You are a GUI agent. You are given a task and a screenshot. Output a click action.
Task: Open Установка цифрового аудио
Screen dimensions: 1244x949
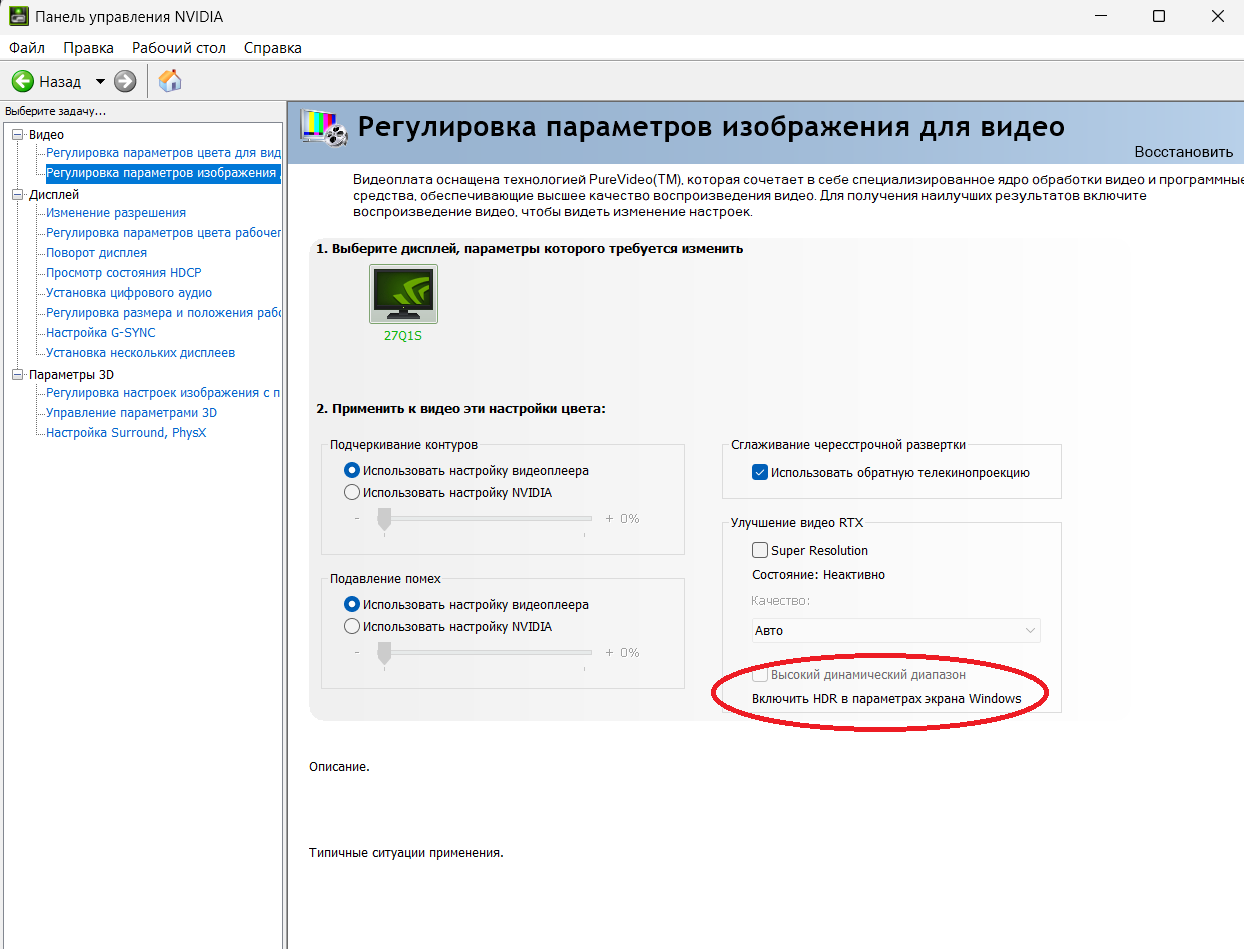129,293
